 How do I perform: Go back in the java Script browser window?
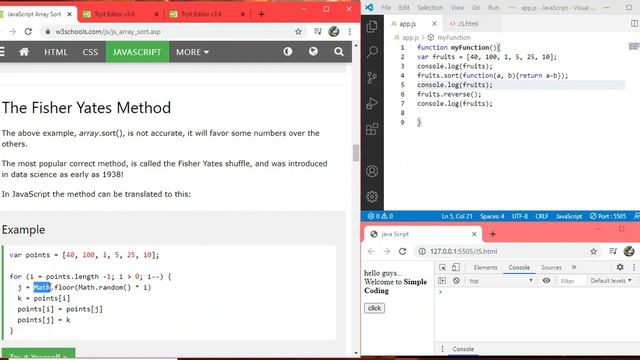pyautogui.click(x=371, y=251)
